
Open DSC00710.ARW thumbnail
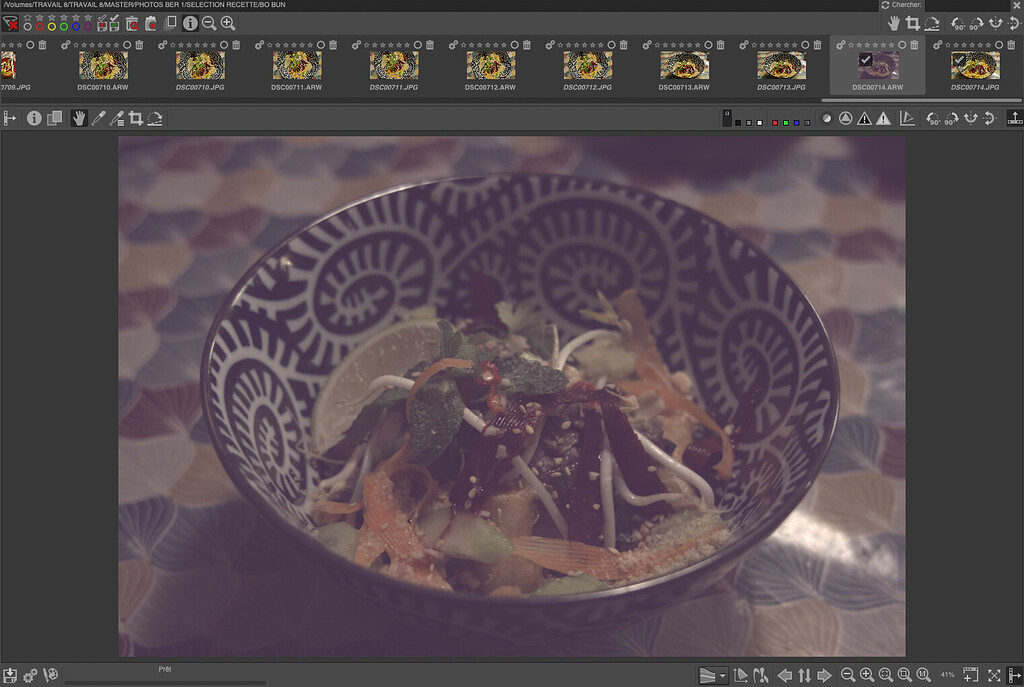click(x=103, y=65)
